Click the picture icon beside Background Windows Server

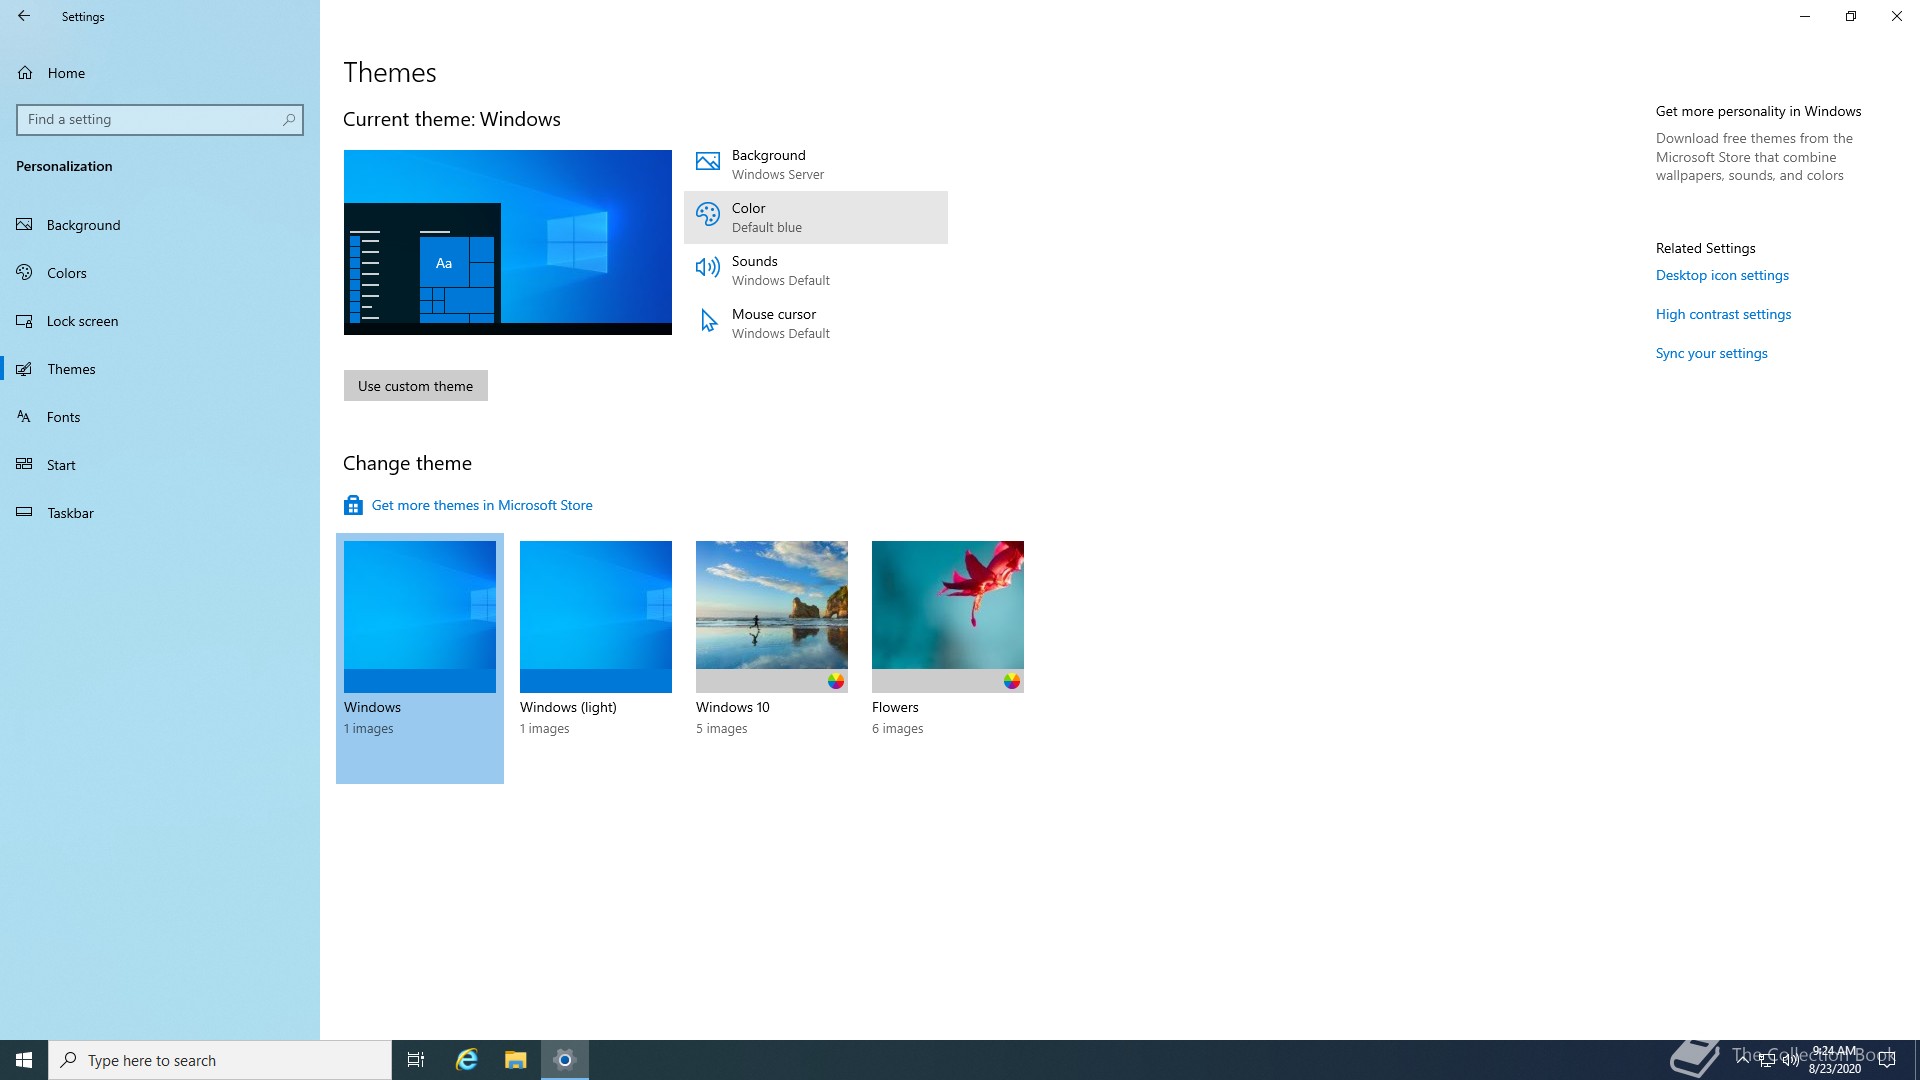tap(708, 161)
